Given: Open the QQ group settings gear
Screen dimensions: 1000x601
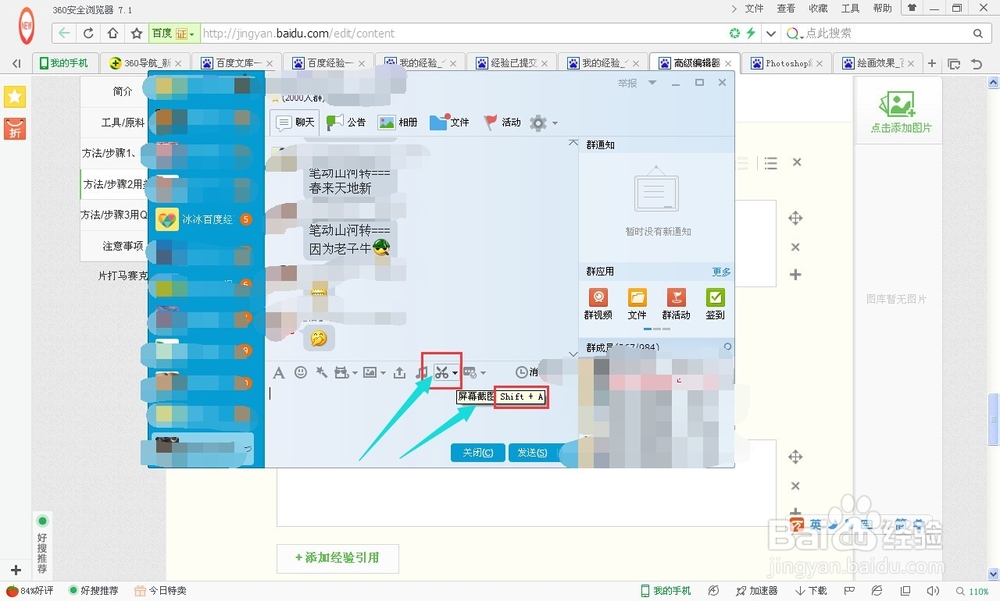Looking at the screenshot, I should coord(539,122).
